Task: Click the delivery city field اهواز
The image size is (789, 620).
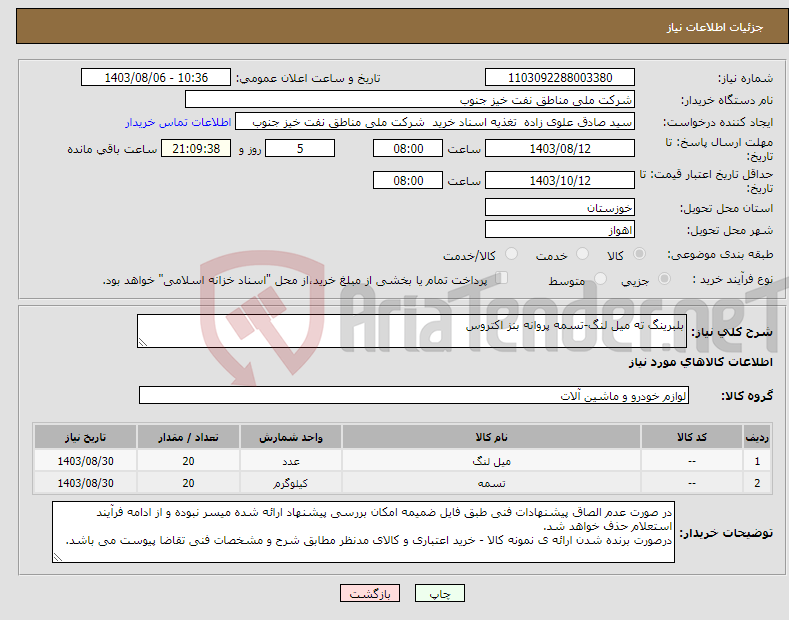Action: click(x=560, y=229)
